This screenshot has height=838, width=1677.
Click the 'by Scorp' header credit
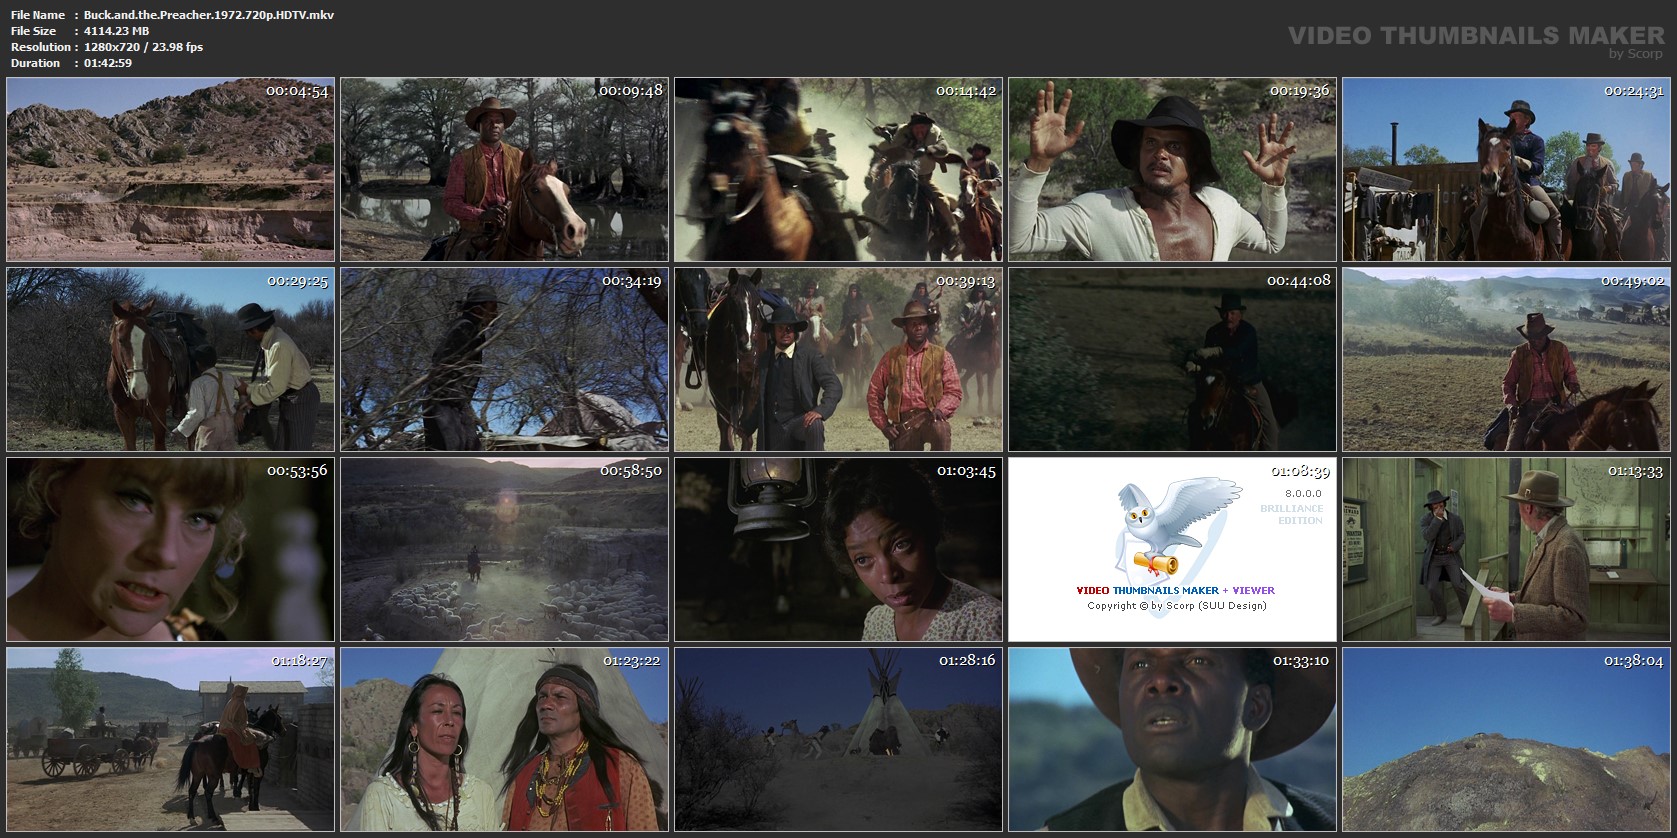(x=1636, y=54)
